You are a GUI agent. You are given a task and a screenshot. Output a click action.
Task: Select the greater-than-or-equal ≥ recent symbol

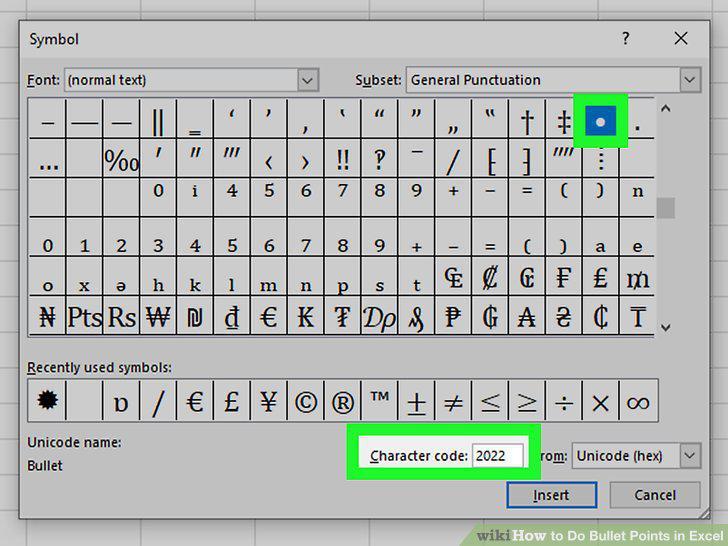click(x=527, y=401)
